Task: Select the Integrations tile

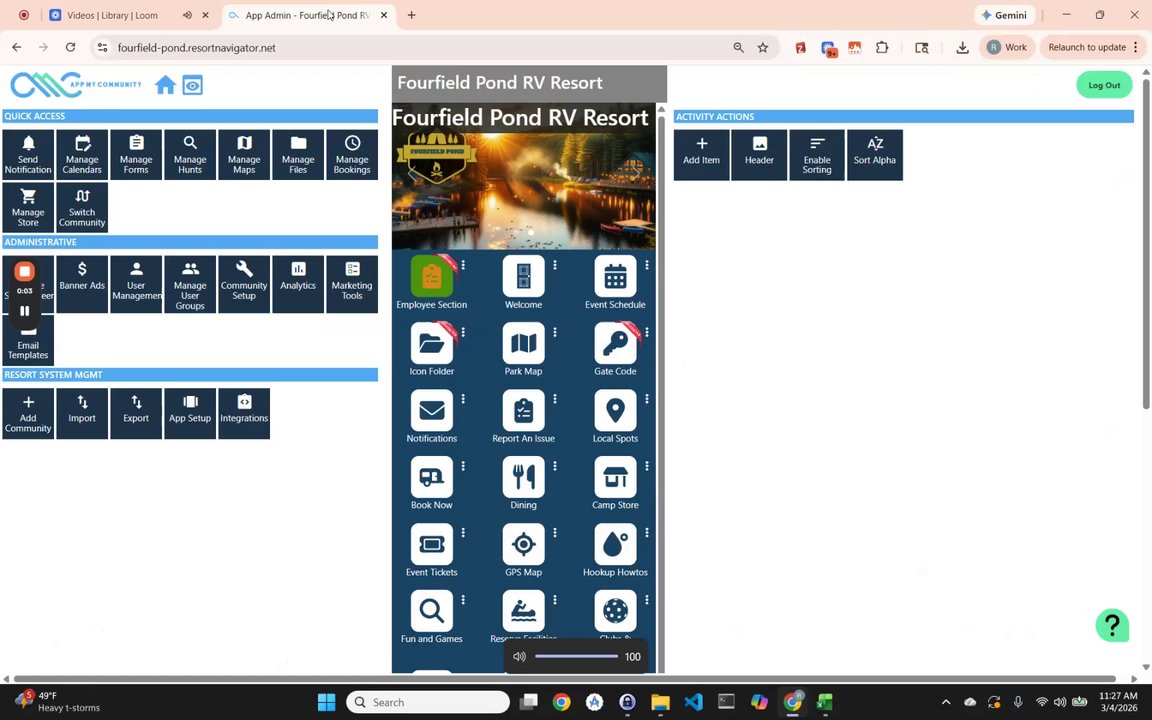Action: coord(244,414)
